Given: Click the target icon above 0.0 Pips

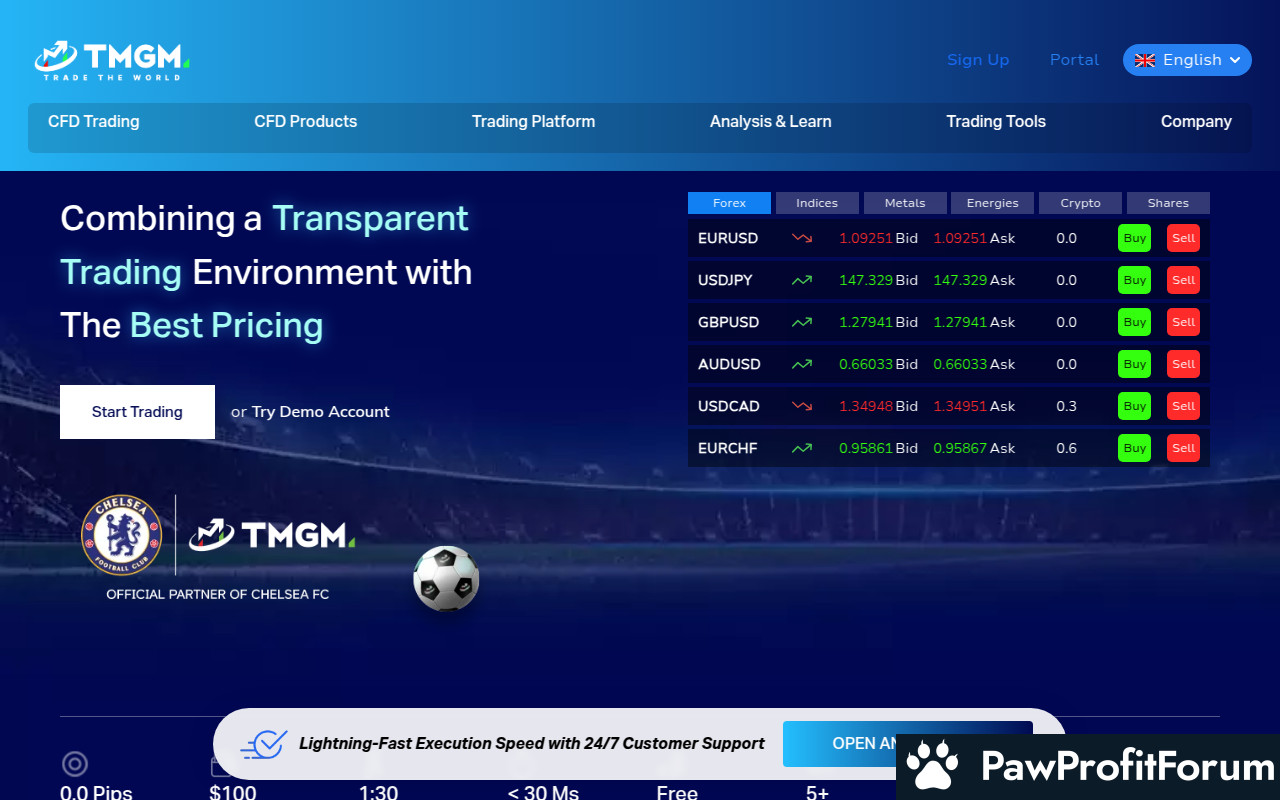Looking at the screenshot, I should click(x=75, y=765).
